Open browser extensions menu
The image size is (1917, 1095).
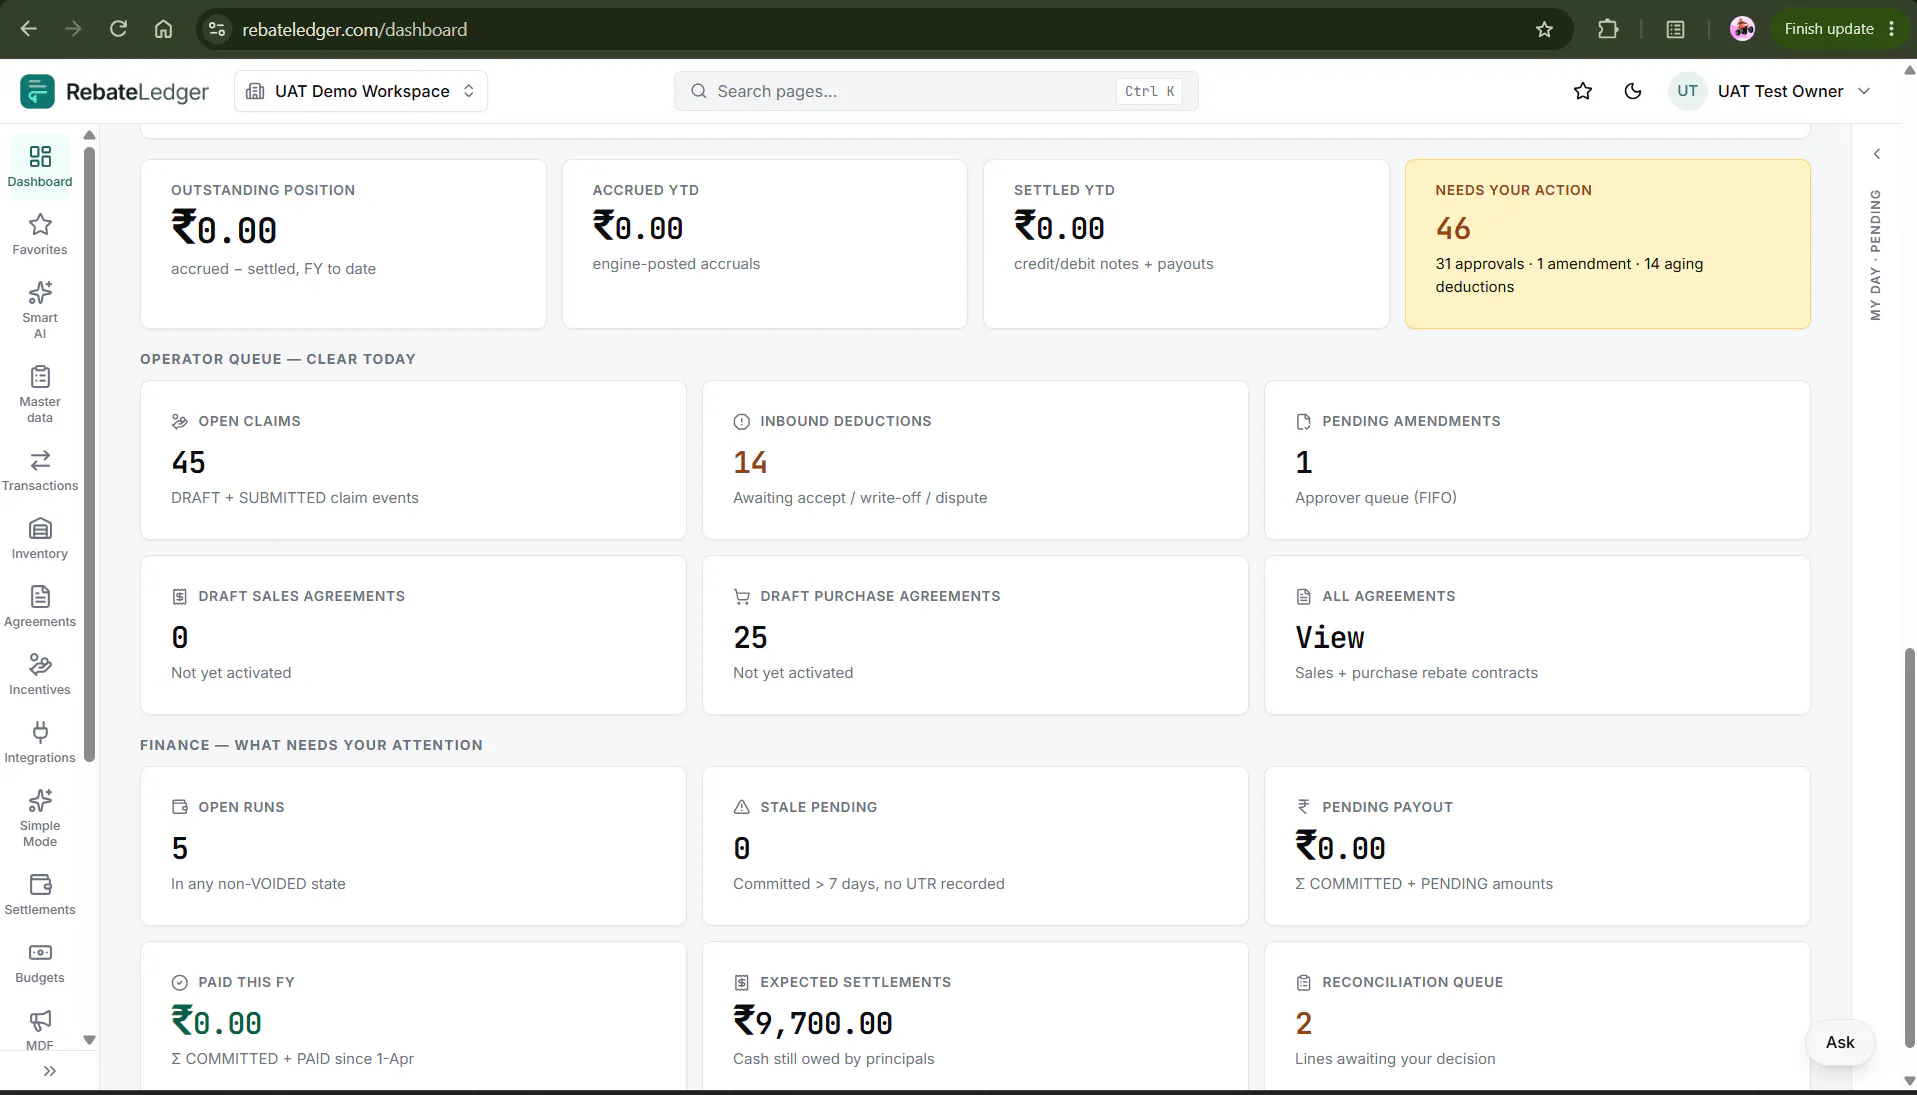[1608, 29]
